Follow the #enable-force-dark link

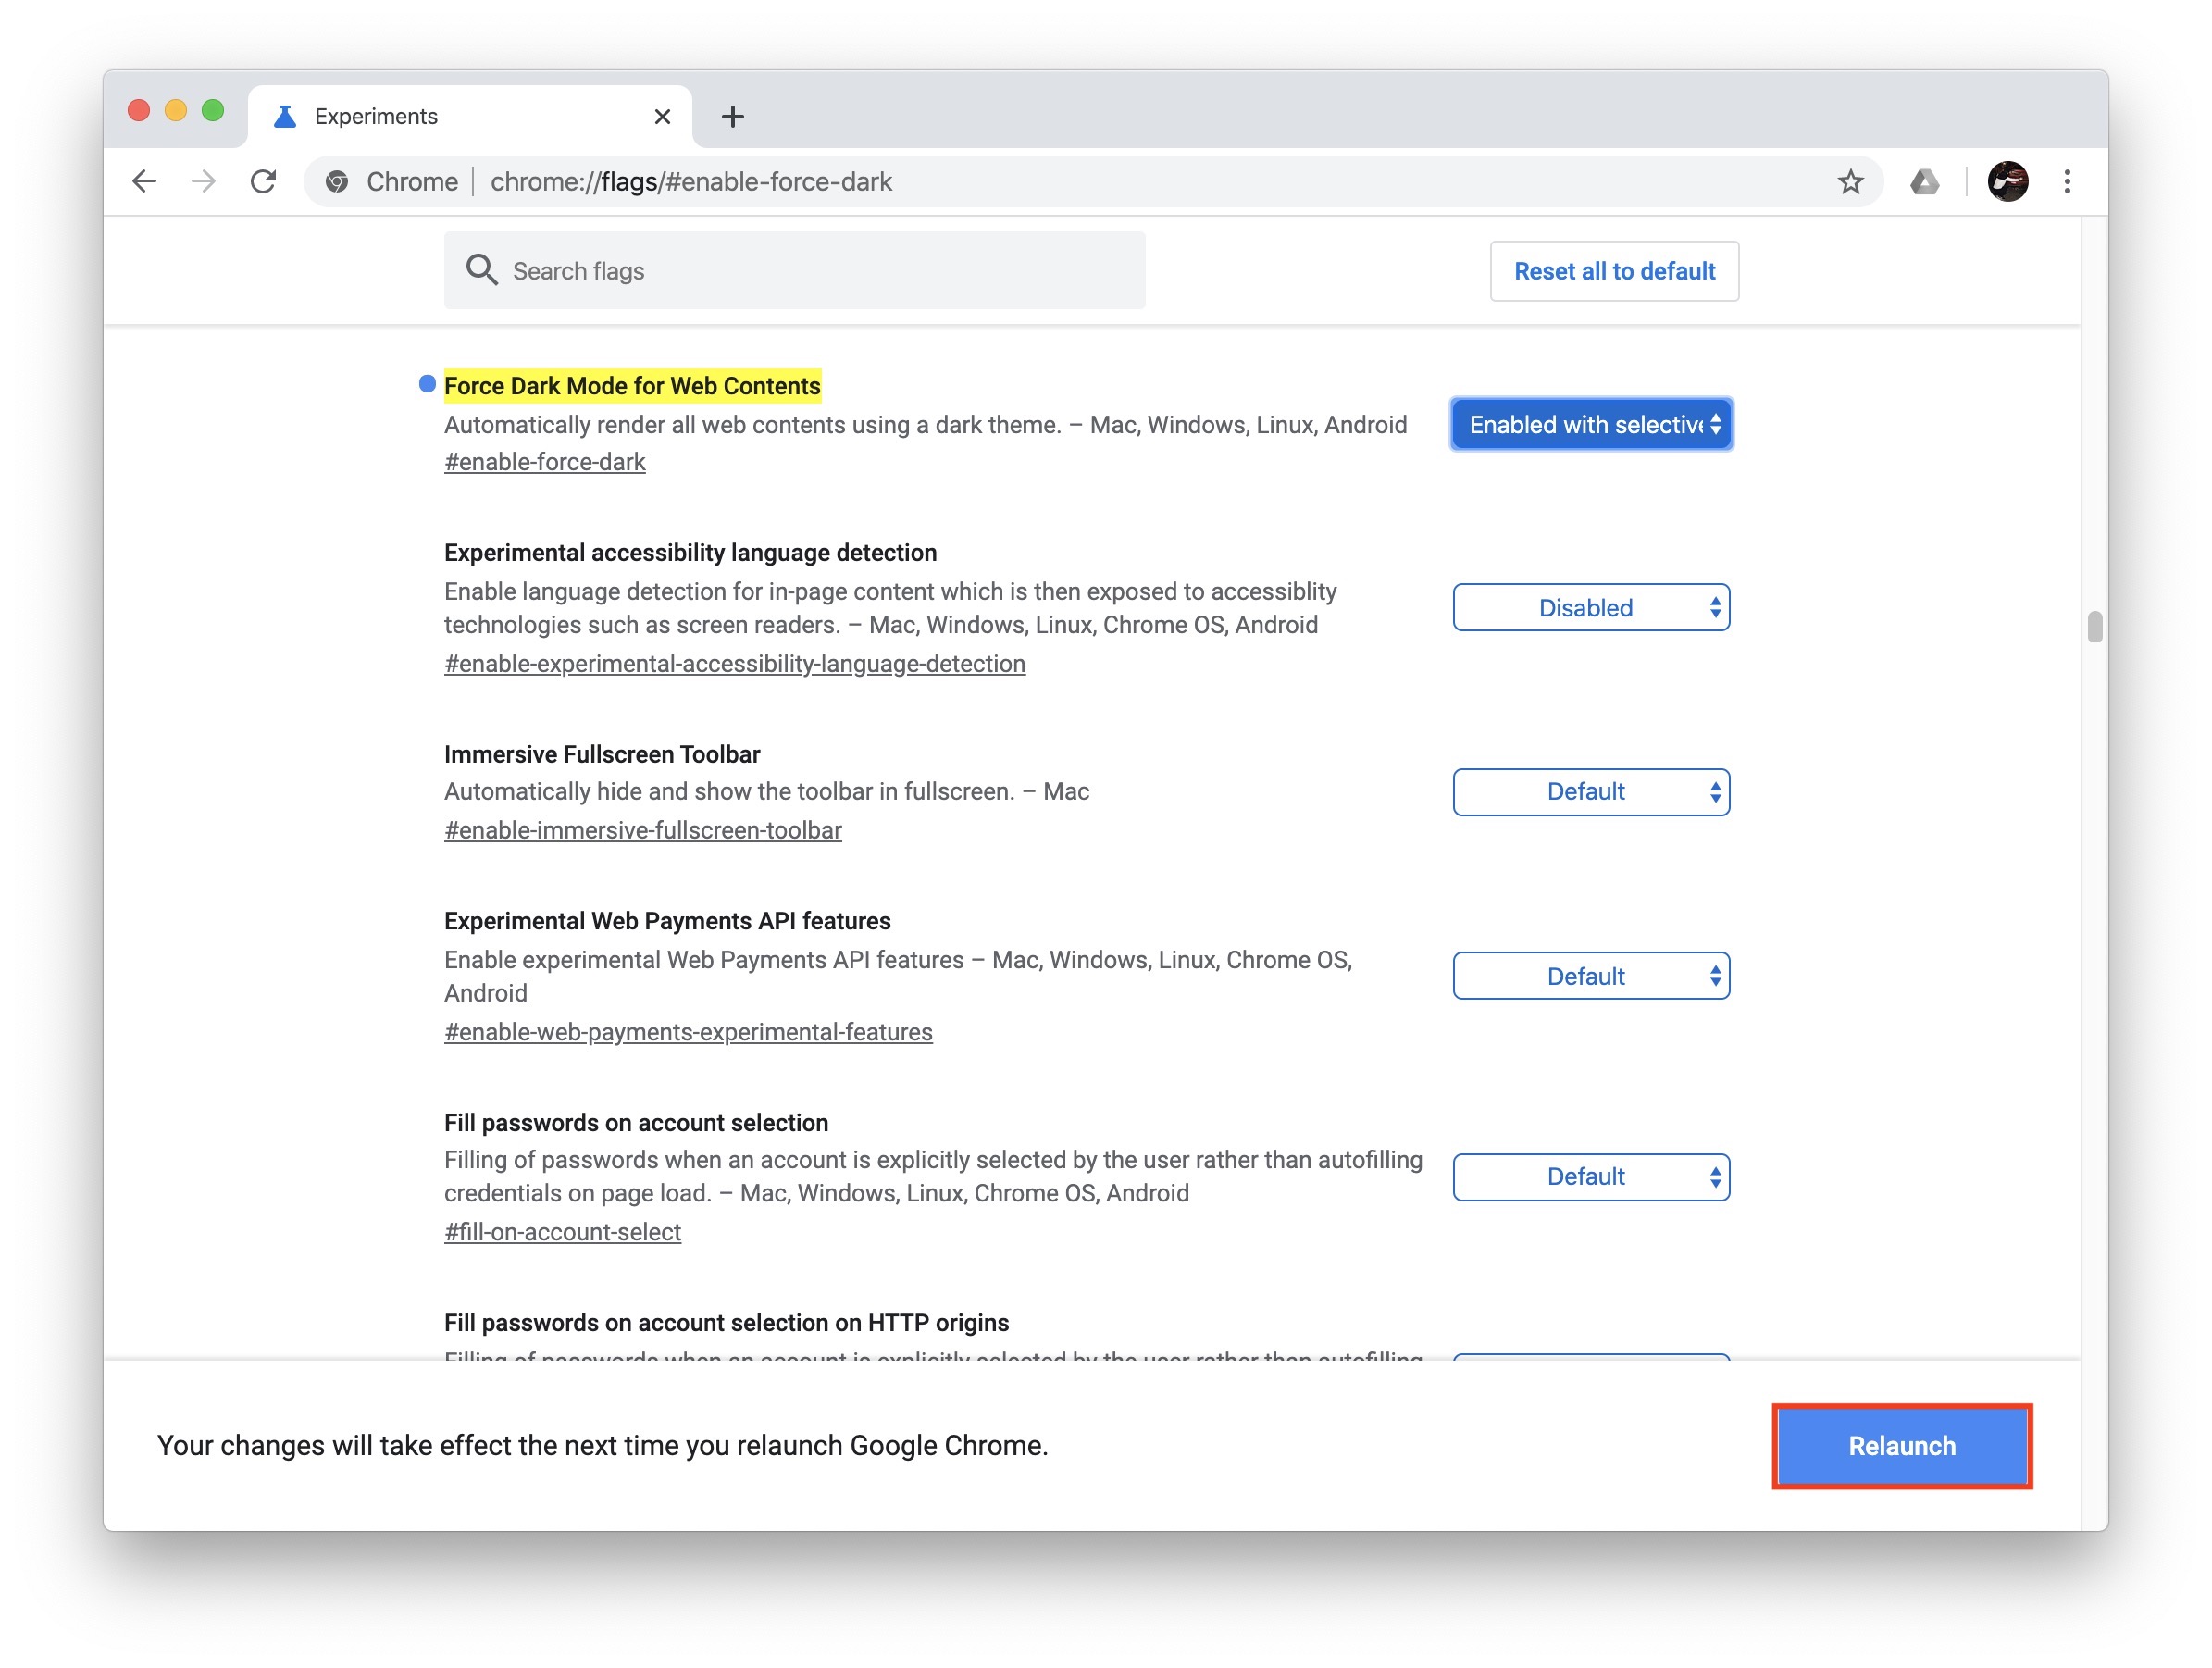click(x=545, y=462)
